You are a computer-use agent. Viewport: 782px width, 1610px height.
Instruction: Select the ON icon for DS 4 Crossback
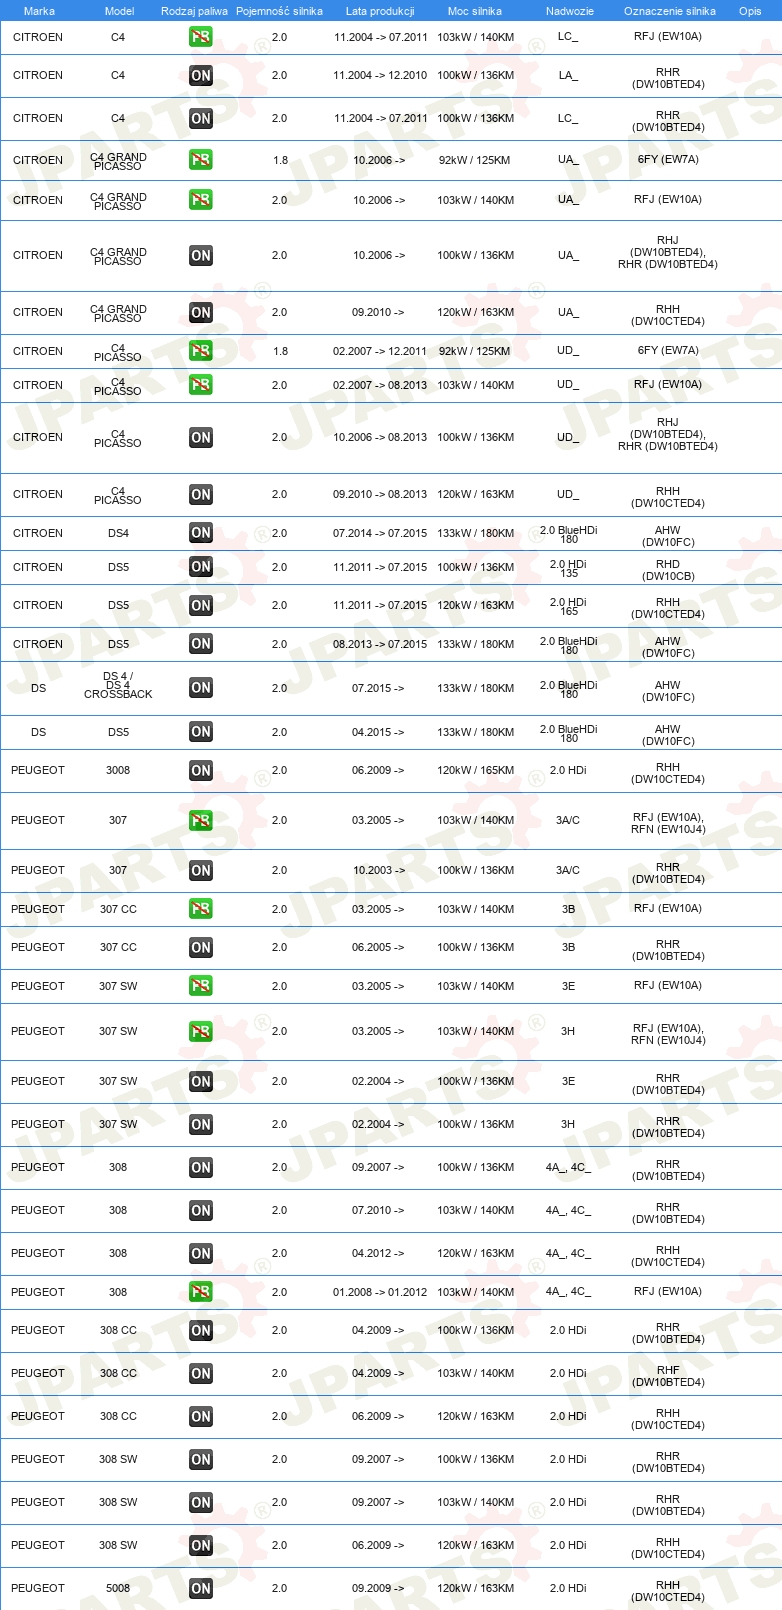pos(201,688)
